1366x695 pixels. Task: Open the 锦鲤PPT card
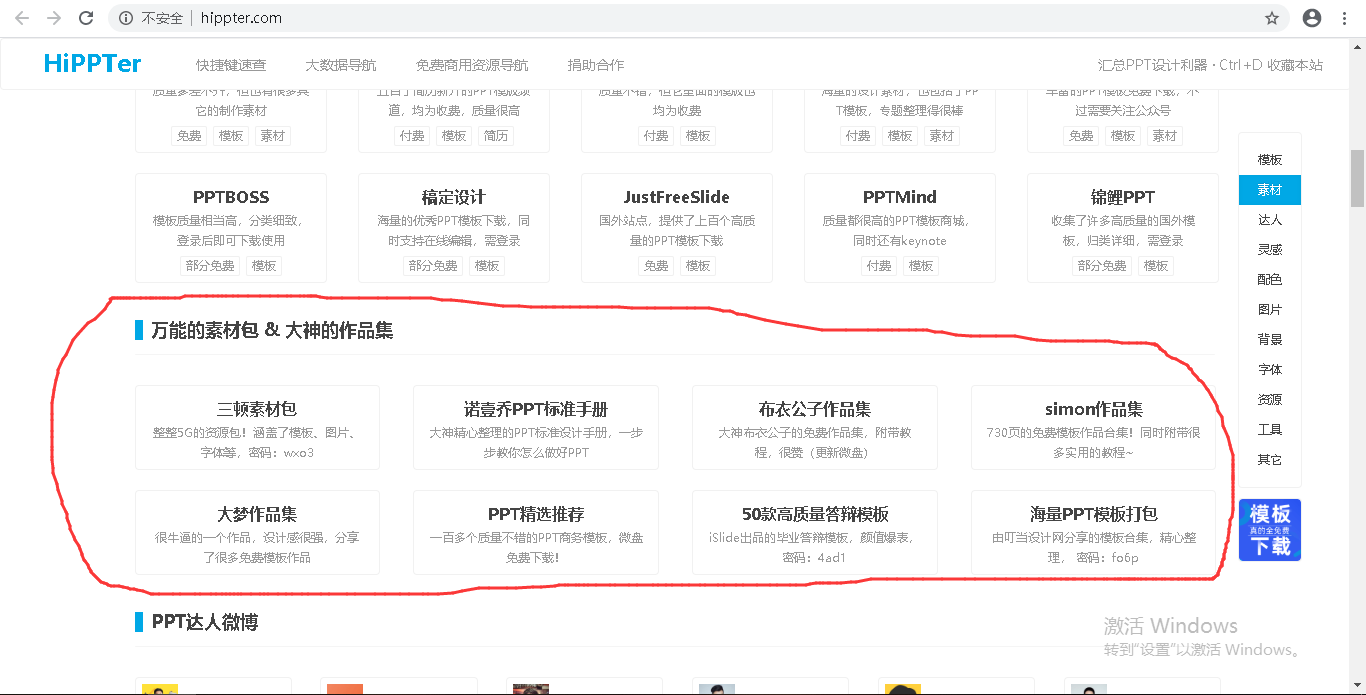(1123, 228)
